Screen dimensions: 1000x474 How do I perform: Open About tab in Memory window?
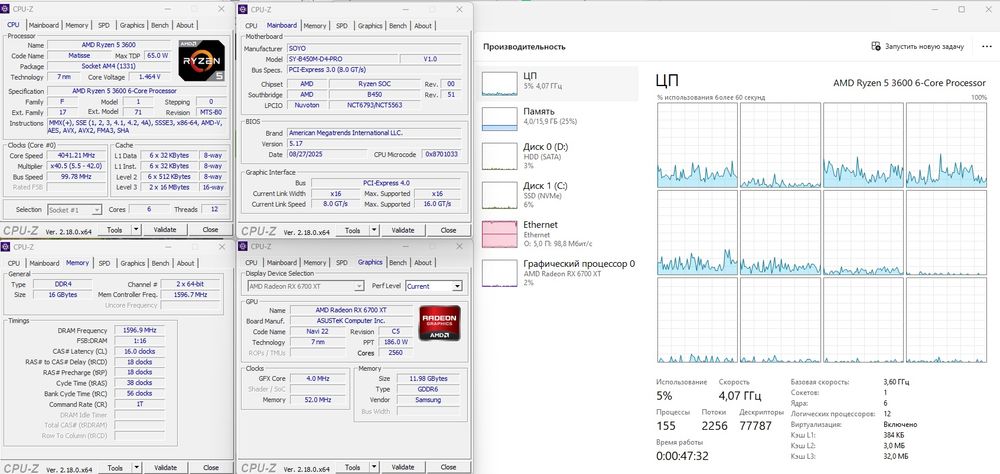click(x=186, y=263)
